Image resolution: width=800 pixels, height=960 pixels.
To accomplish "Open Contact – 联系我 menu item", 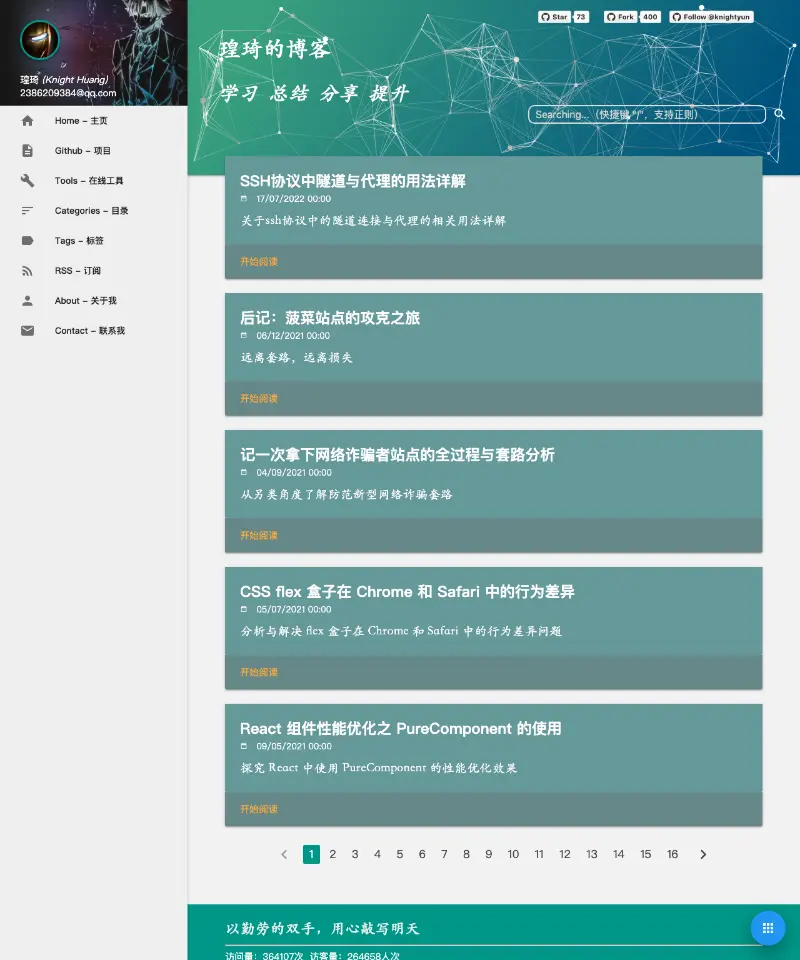I will pos(94,331).
